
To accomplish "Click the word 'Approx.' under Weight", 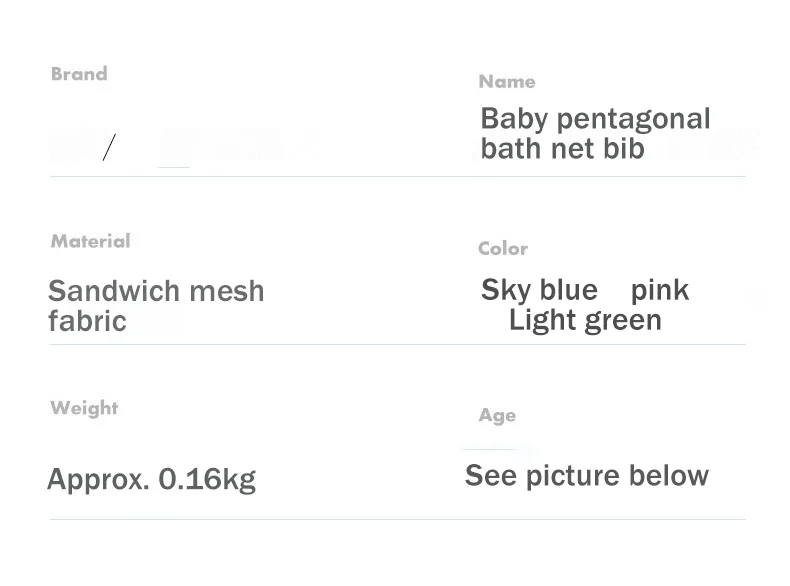I will (x=98, y=479).
